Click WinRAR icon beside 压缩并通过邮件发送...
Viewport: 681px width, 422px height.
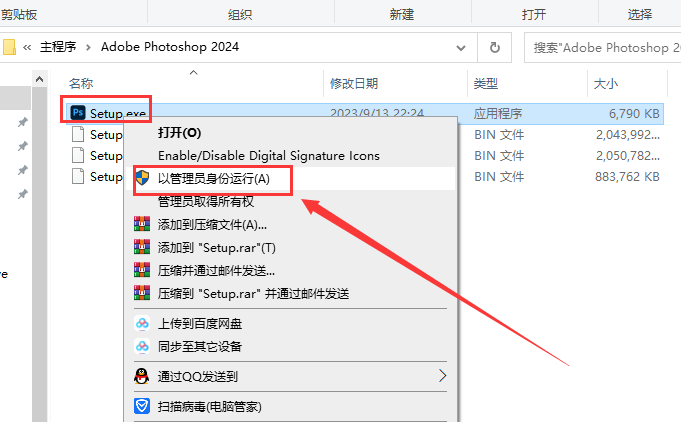[142, 270]
